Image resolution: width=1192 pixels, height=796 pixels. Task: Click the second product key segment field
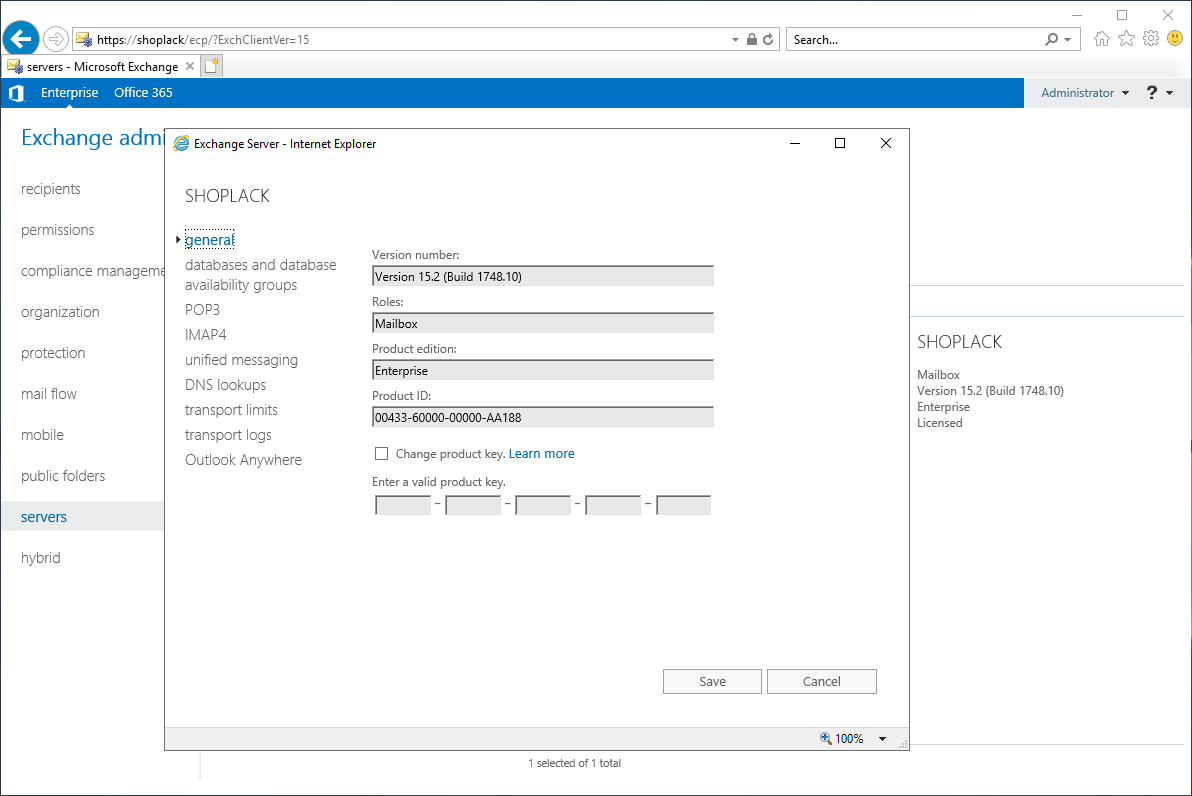(473, 505)
